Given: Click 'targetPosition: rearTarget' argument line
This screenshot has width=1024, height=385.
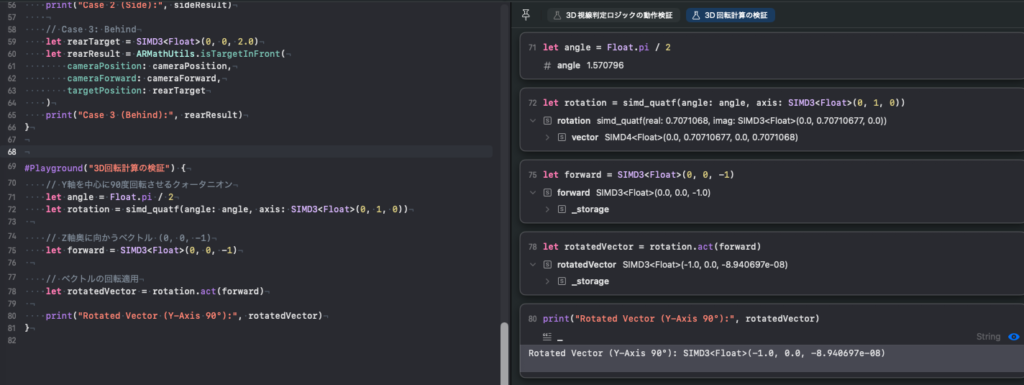Looking at the screenshot, I should (x=136, y=90).
